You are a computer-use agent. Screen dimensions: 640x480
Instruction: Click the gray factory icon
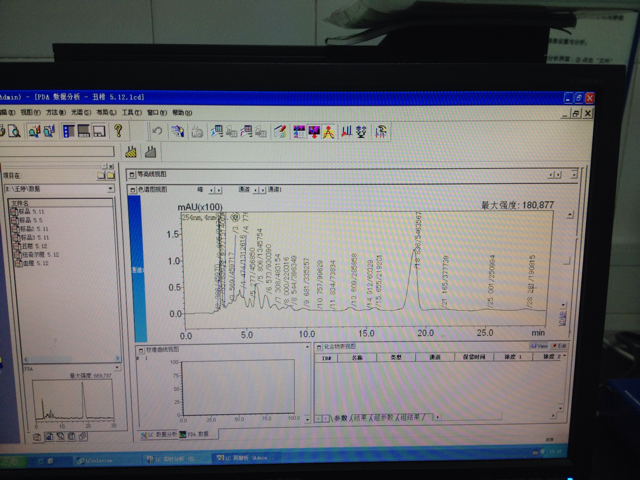pos(151,152)
